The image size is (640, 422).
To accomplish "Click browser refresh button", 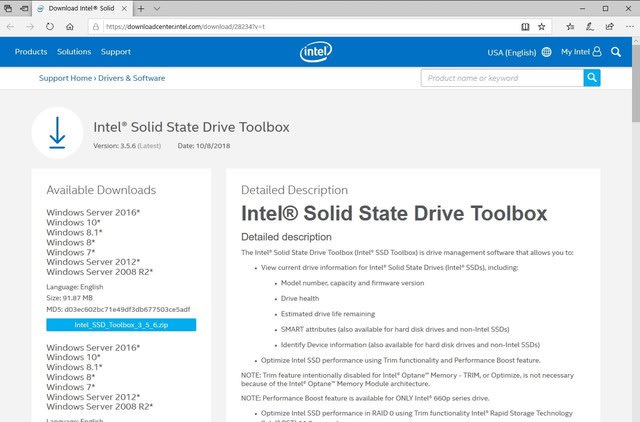I will (50, 27).
